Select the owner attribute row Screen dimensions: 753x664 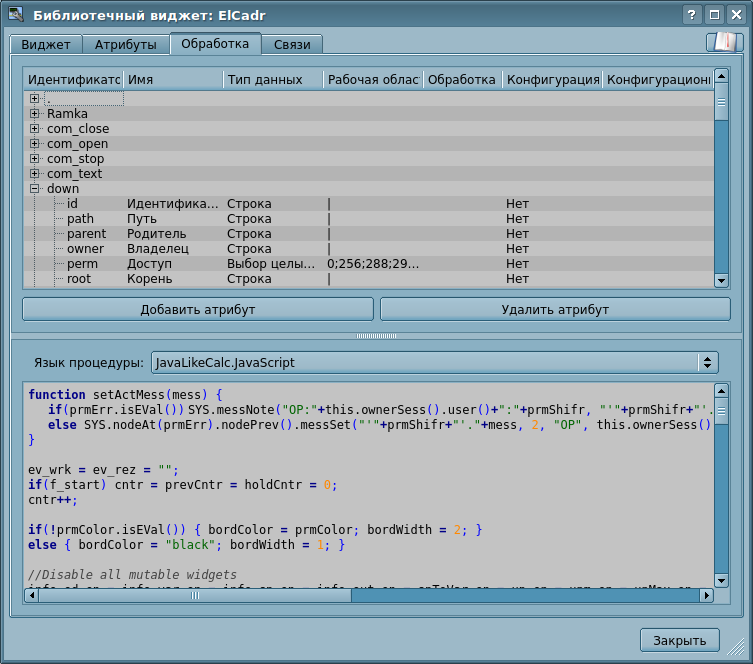85,249
